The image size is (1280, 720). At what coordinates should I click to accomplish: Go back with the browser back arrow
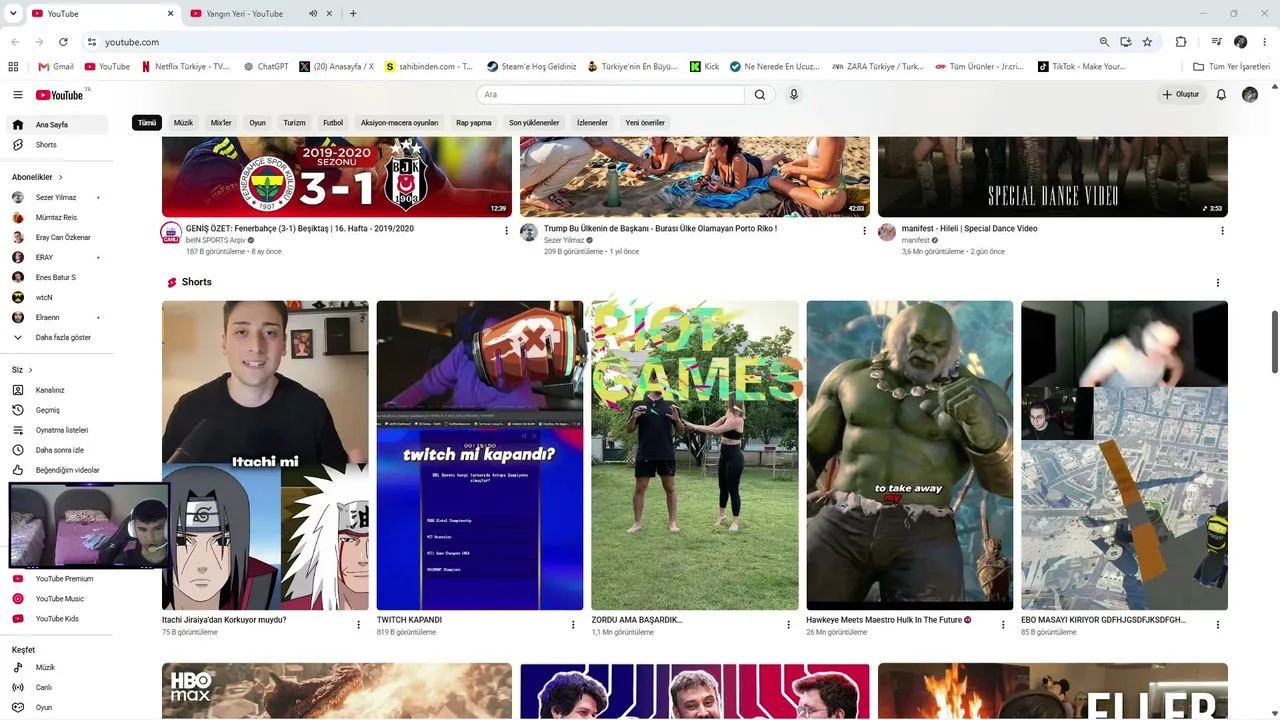coord(15,42)
